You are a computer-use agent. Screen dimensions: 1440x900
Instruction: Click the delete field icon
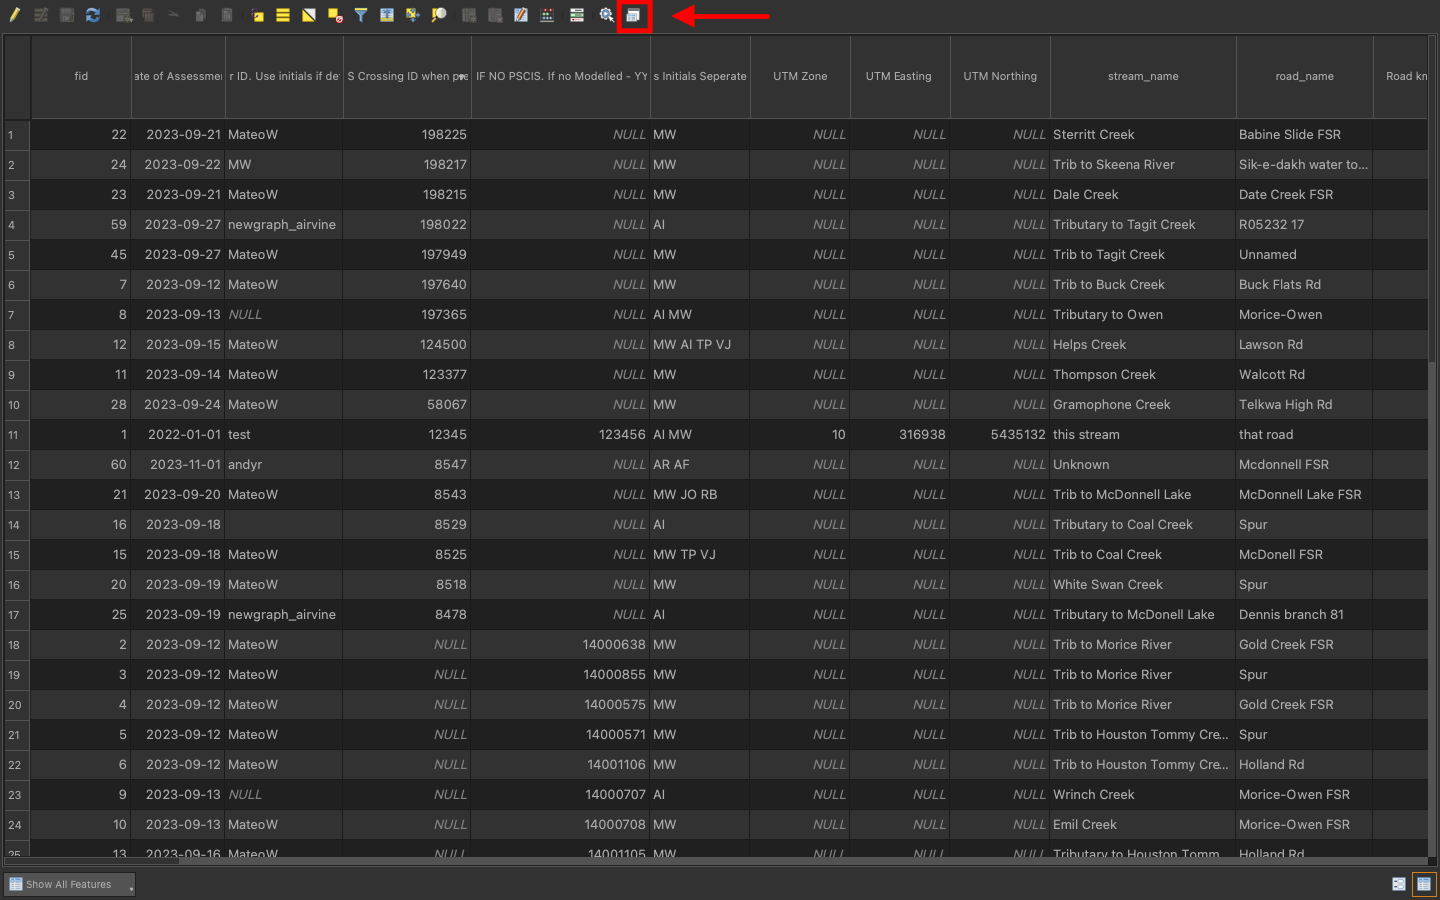pos(495,15)
